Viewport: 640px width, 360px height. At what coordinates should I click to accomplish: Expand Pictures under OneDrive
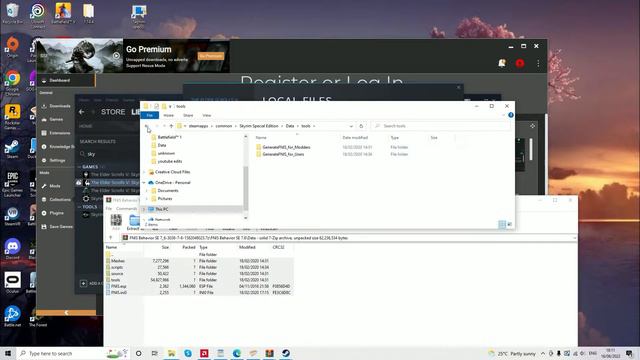[147, 199]
